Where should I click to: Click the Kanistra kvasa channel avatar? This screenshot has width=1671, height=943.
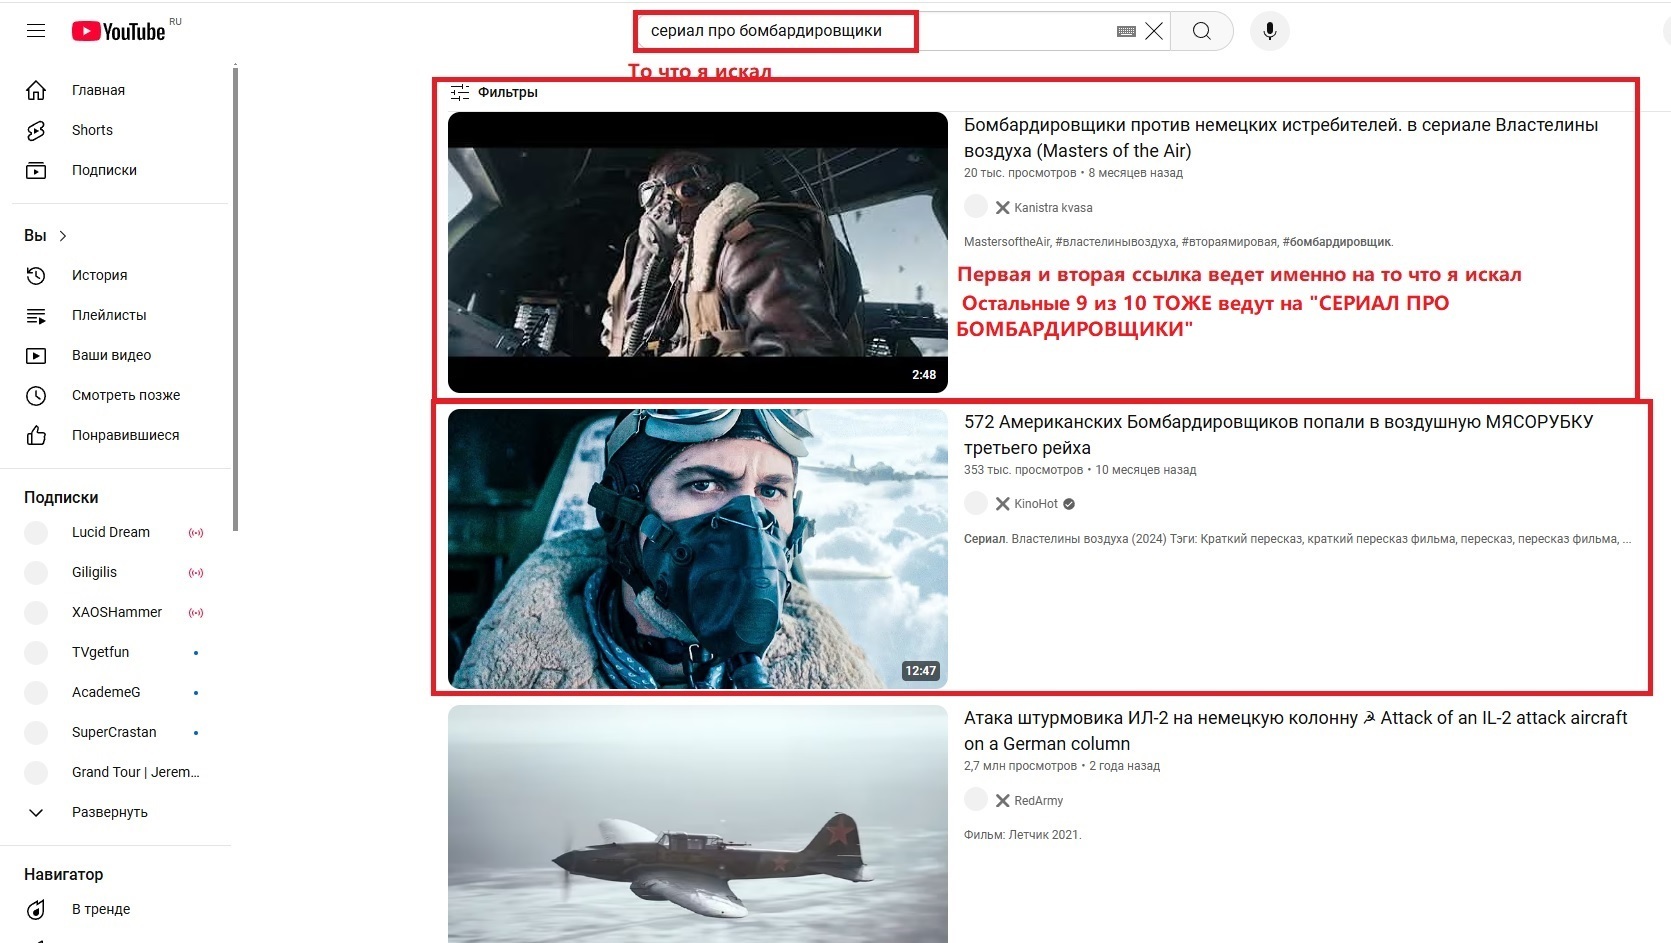point(976,207)
